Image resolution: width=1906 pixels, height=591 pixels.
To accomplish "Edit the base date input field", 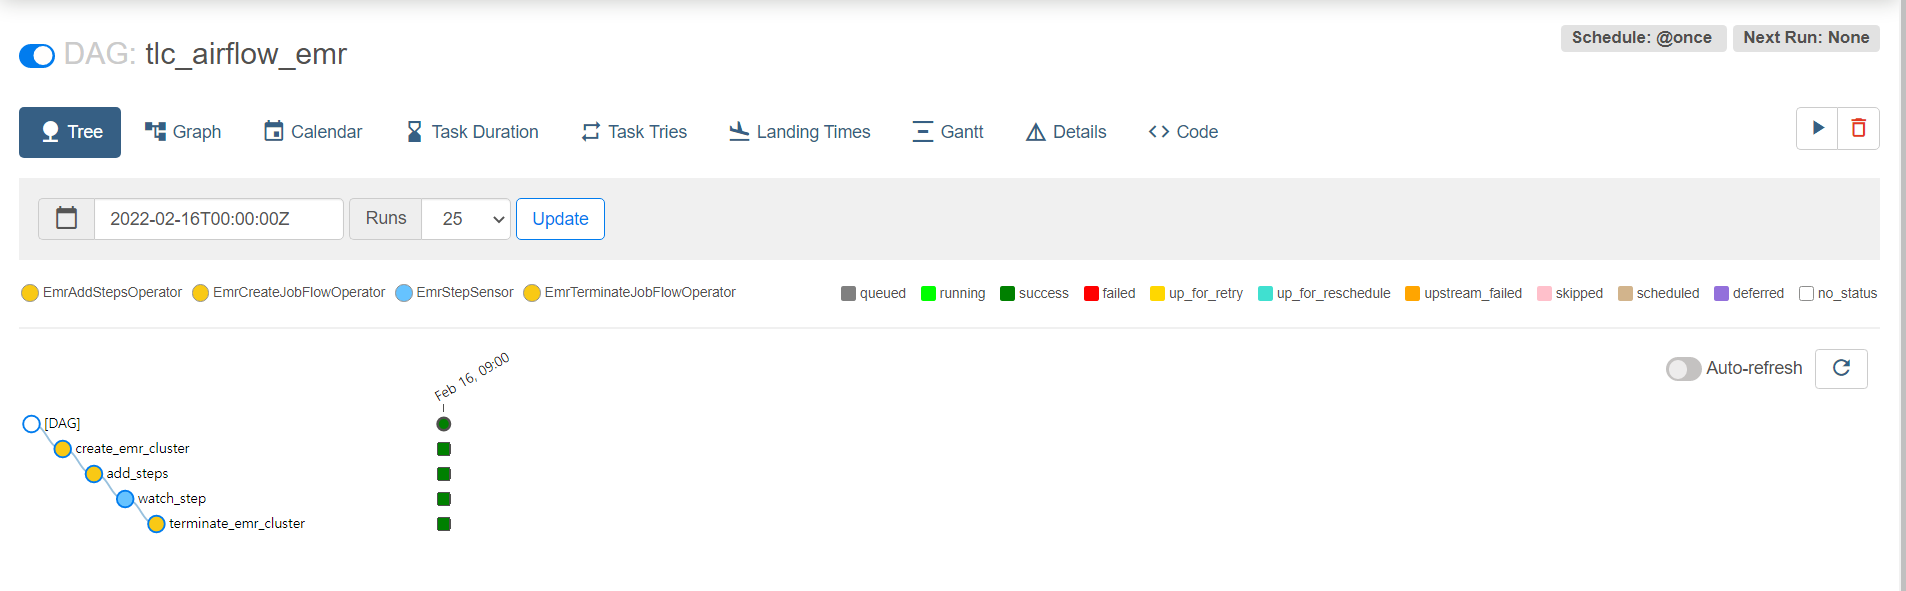I will coord(219,219).
